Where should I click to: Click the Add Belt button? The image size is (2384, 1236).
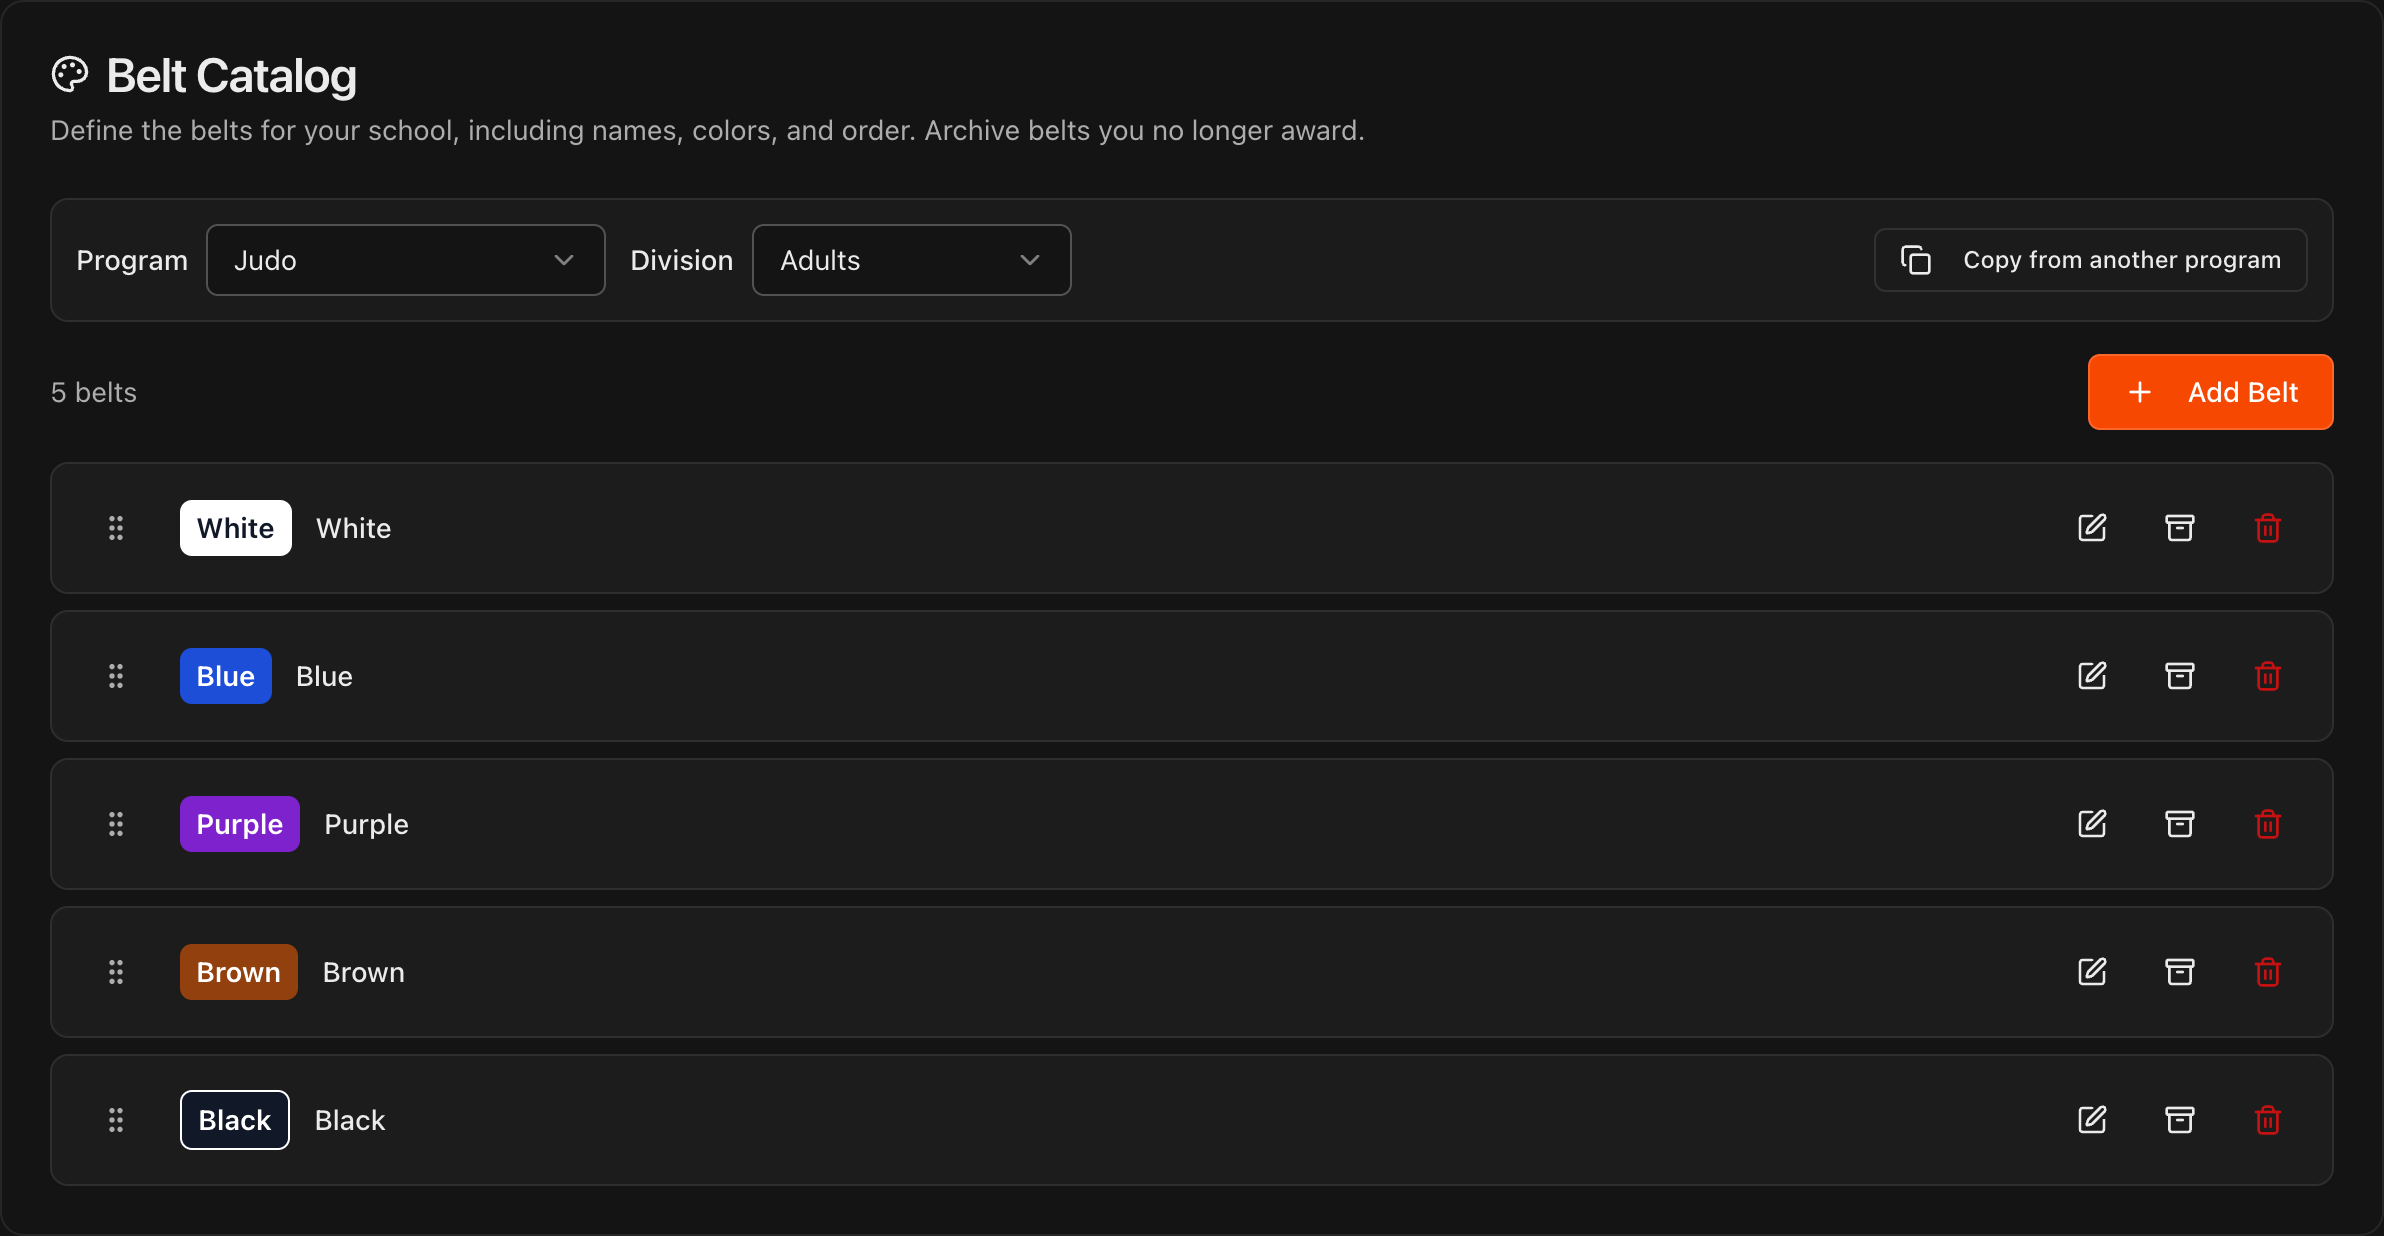[2211, 392]
